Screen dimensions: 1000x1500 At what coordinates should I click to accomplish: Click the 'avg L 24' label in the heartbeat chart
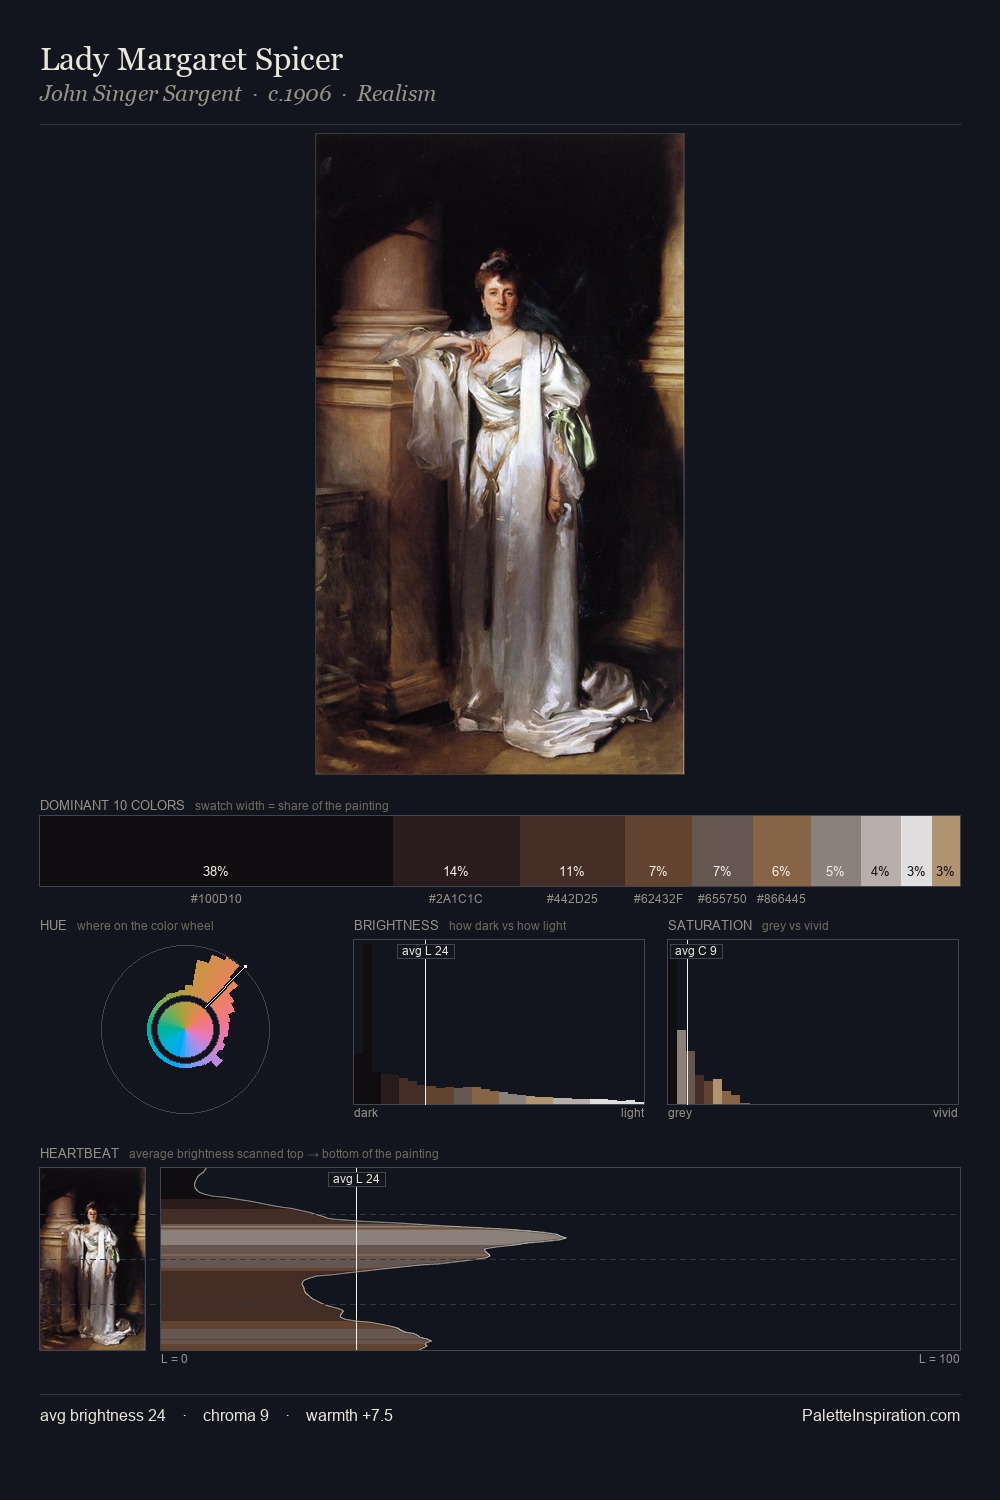357,1179
